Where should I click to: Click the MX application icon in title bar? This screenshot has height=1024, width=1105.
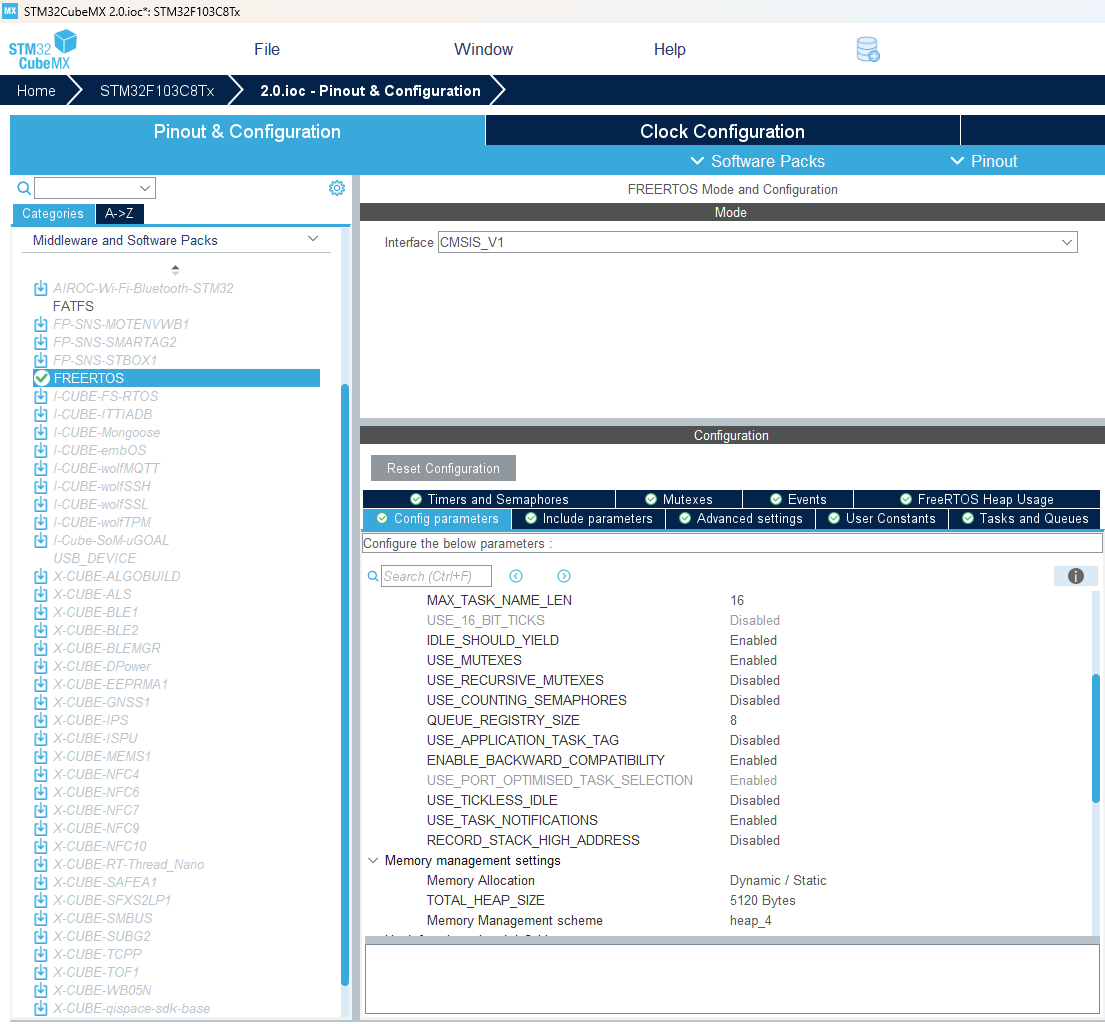coord(10,11)
